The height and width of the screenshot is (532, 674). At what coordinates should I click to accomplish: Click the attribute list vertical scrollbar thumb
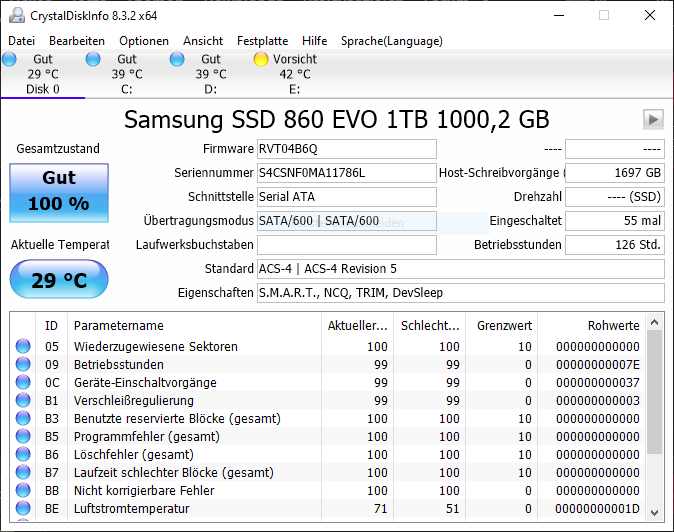coord(655,392)
